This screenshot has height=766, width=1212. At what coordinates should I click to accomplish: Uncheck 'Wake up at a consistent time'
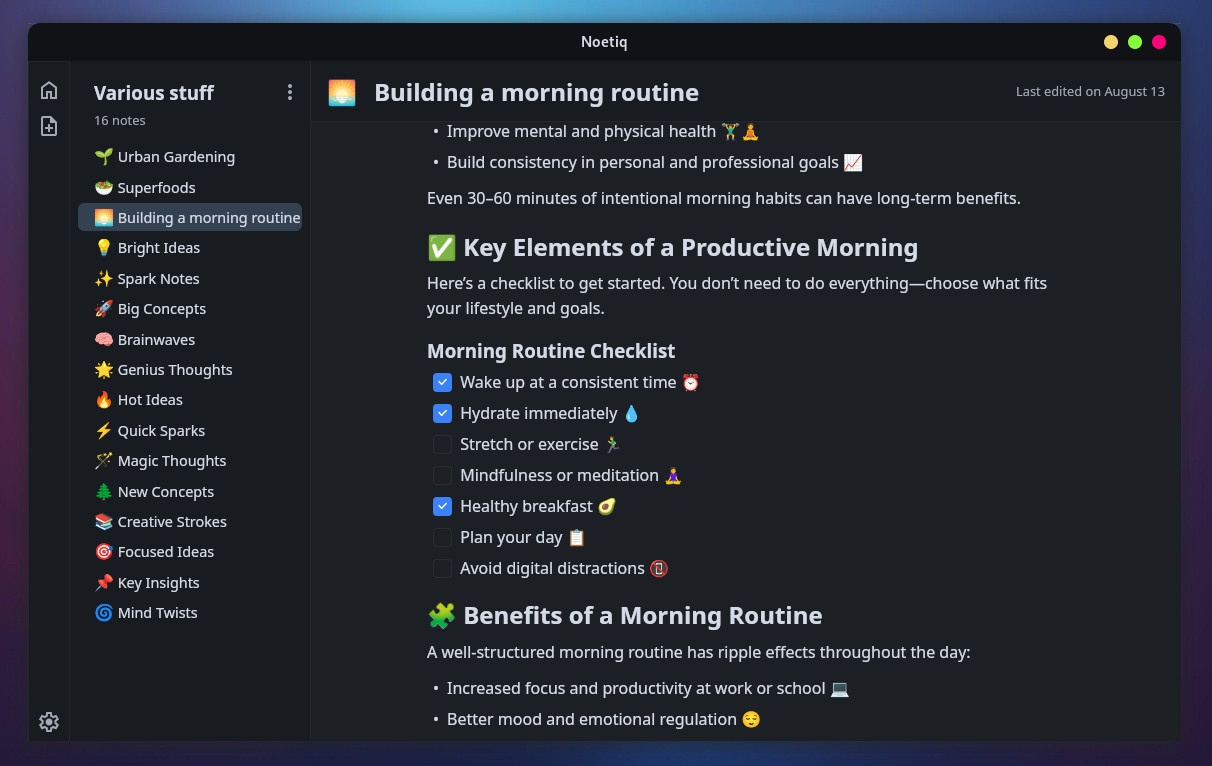[442, 382]
